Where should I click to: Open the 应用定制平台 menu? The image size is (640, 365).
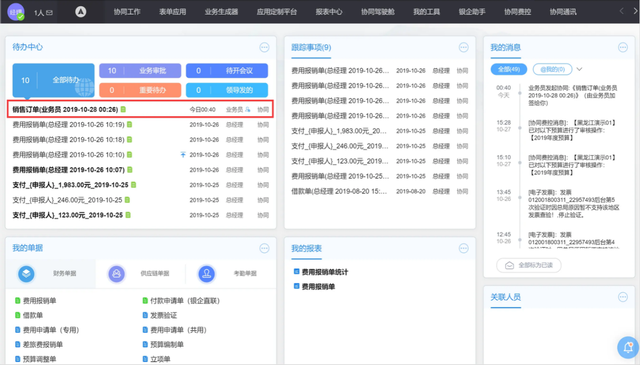[277, 12]
